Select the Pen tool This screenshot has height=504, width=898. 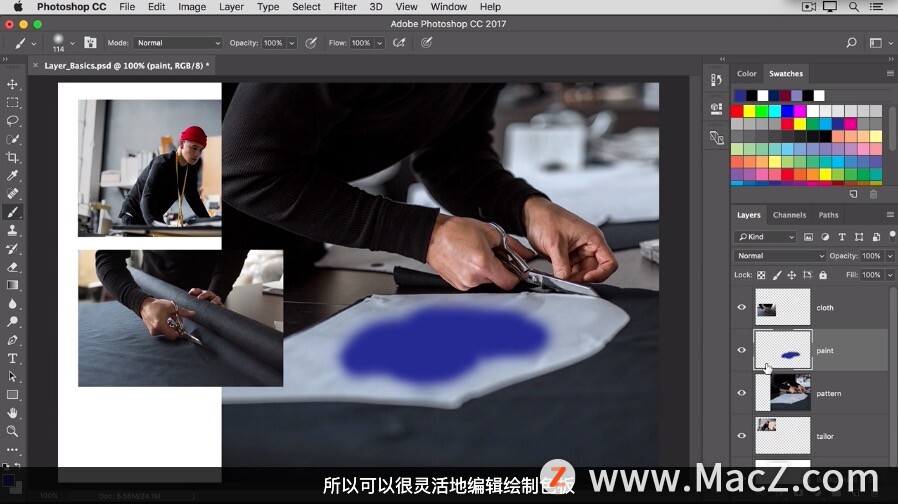click(12, 340)
